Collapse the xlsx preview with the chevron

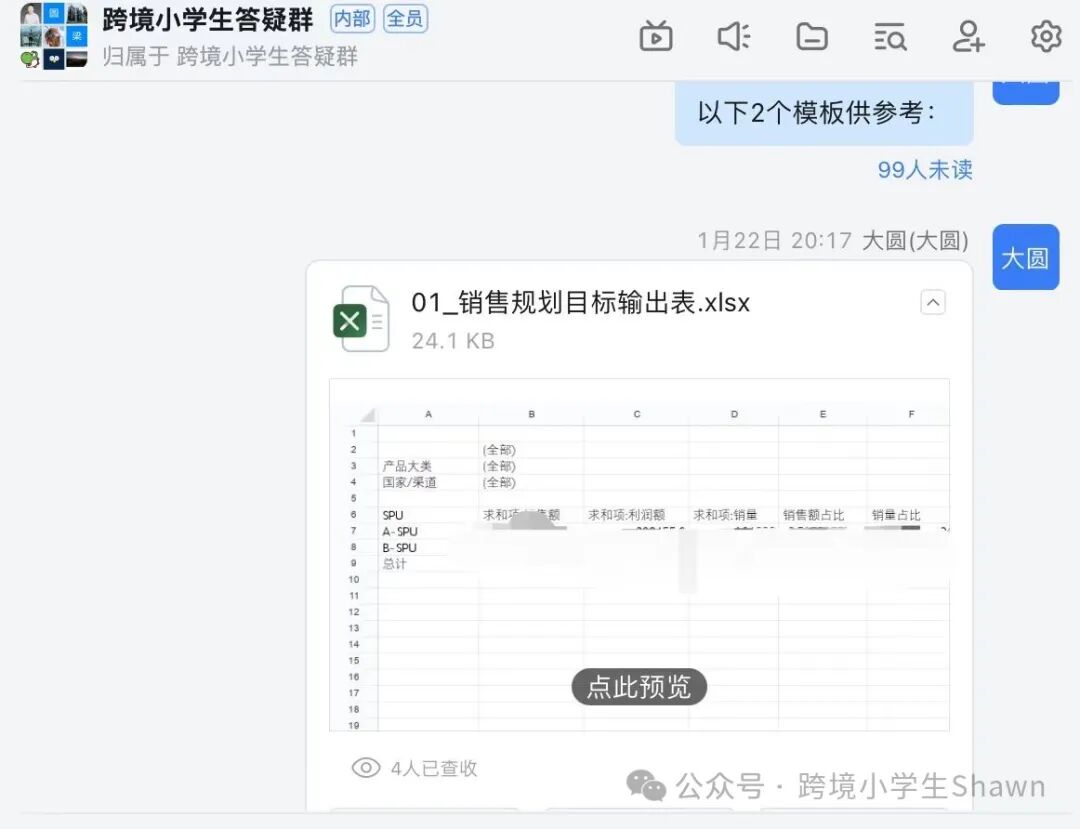[x=933, y=301]
